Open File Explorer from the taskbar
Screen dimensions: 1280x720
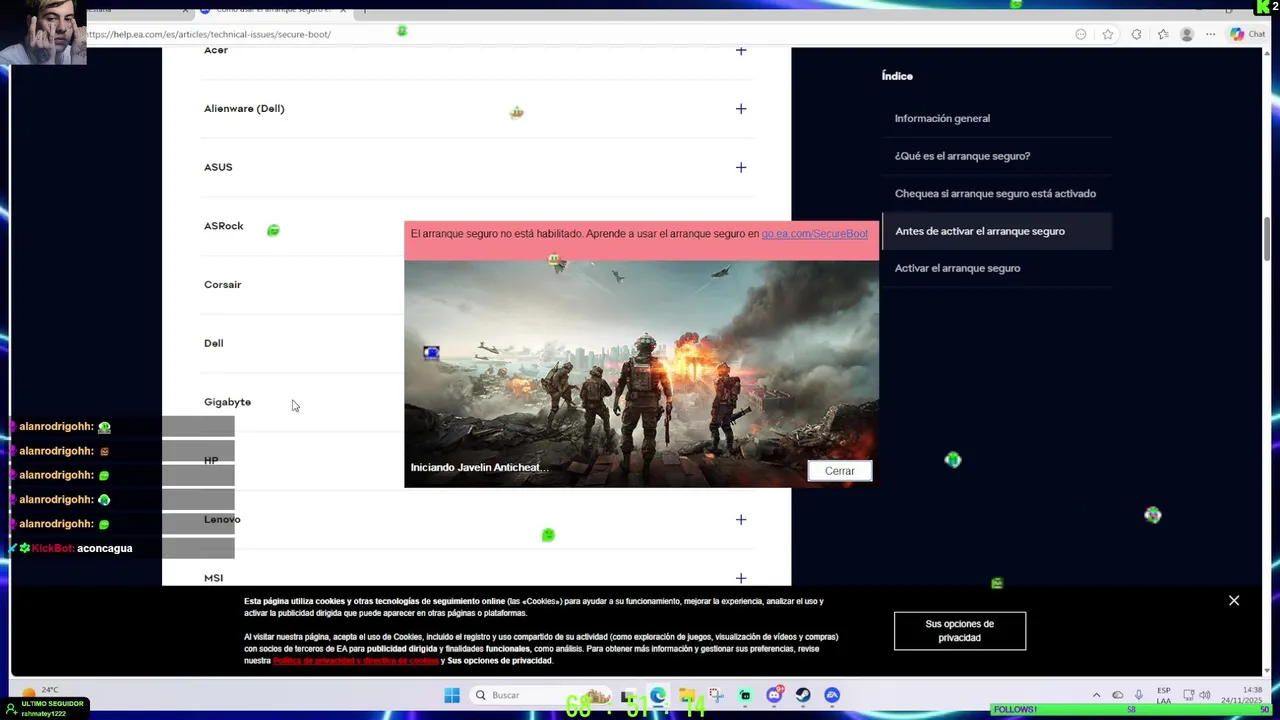pos(687,695)
